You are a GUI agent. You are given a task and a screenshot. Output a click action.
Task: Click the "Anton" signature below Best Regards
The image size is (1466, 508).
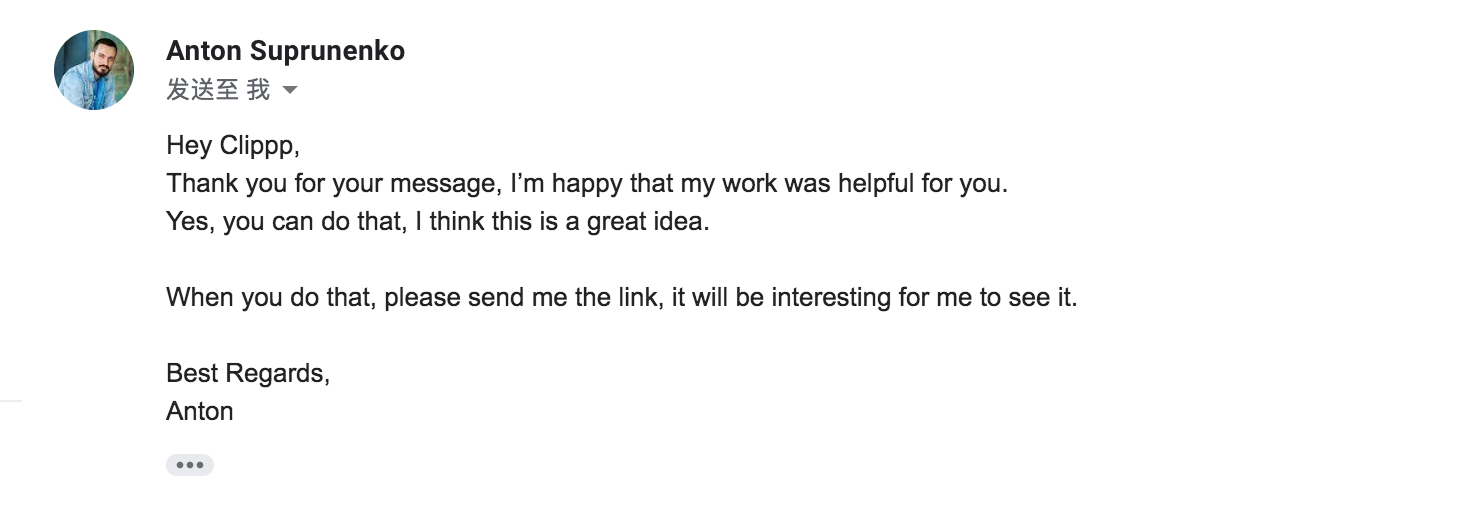[x=200, y=412]
